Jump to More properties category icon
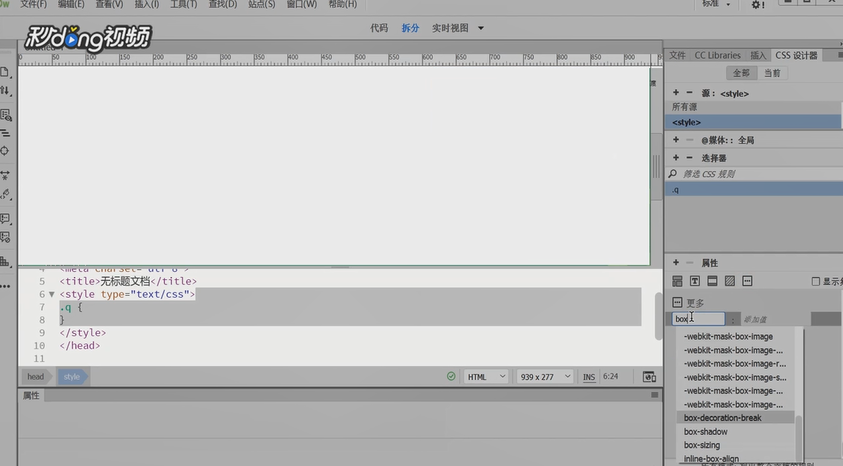This screenshot has height=466, width=843. (747, 281)
